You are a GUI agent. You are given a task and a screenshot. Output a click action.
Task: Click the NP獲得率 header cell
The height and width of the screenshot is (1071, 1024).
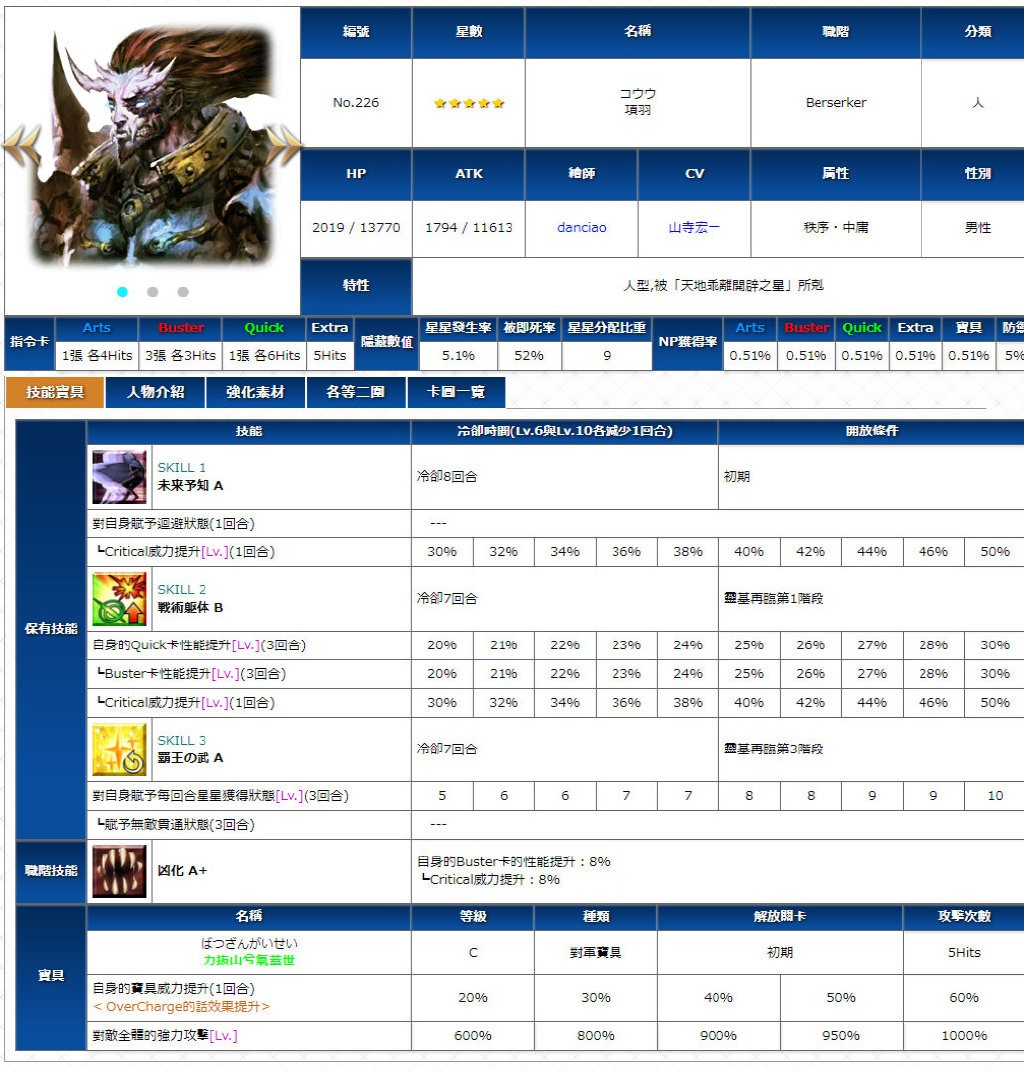click(x=687, y=342)
